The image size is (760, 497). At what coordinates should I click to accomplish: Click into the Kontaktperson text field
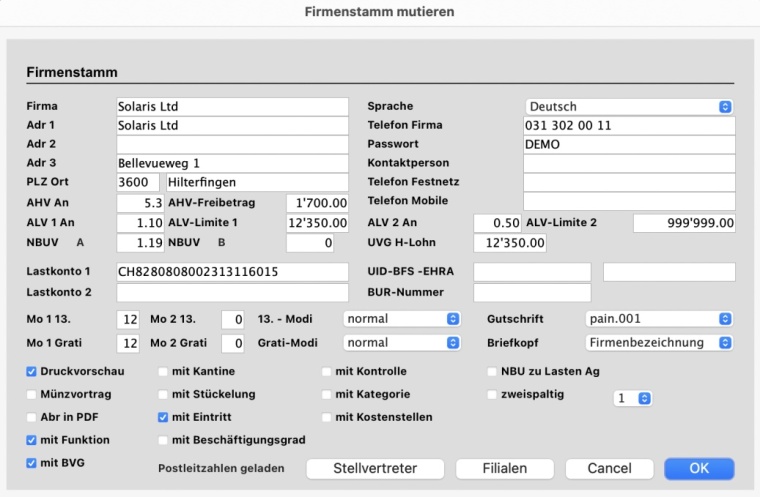click(629, 163)
